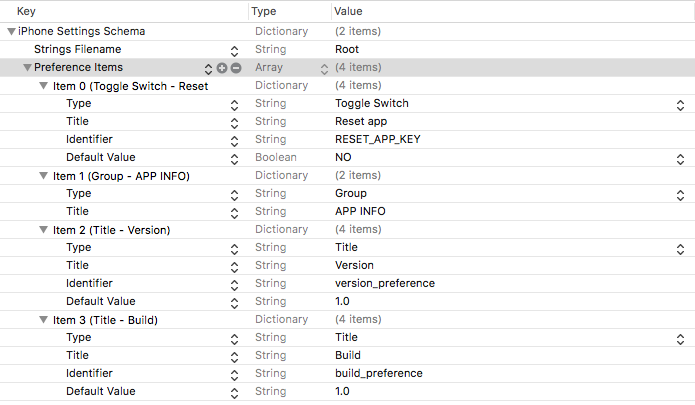
Task: Select the RESET_APP_KEY identifier value
Action: click(378, 140)
